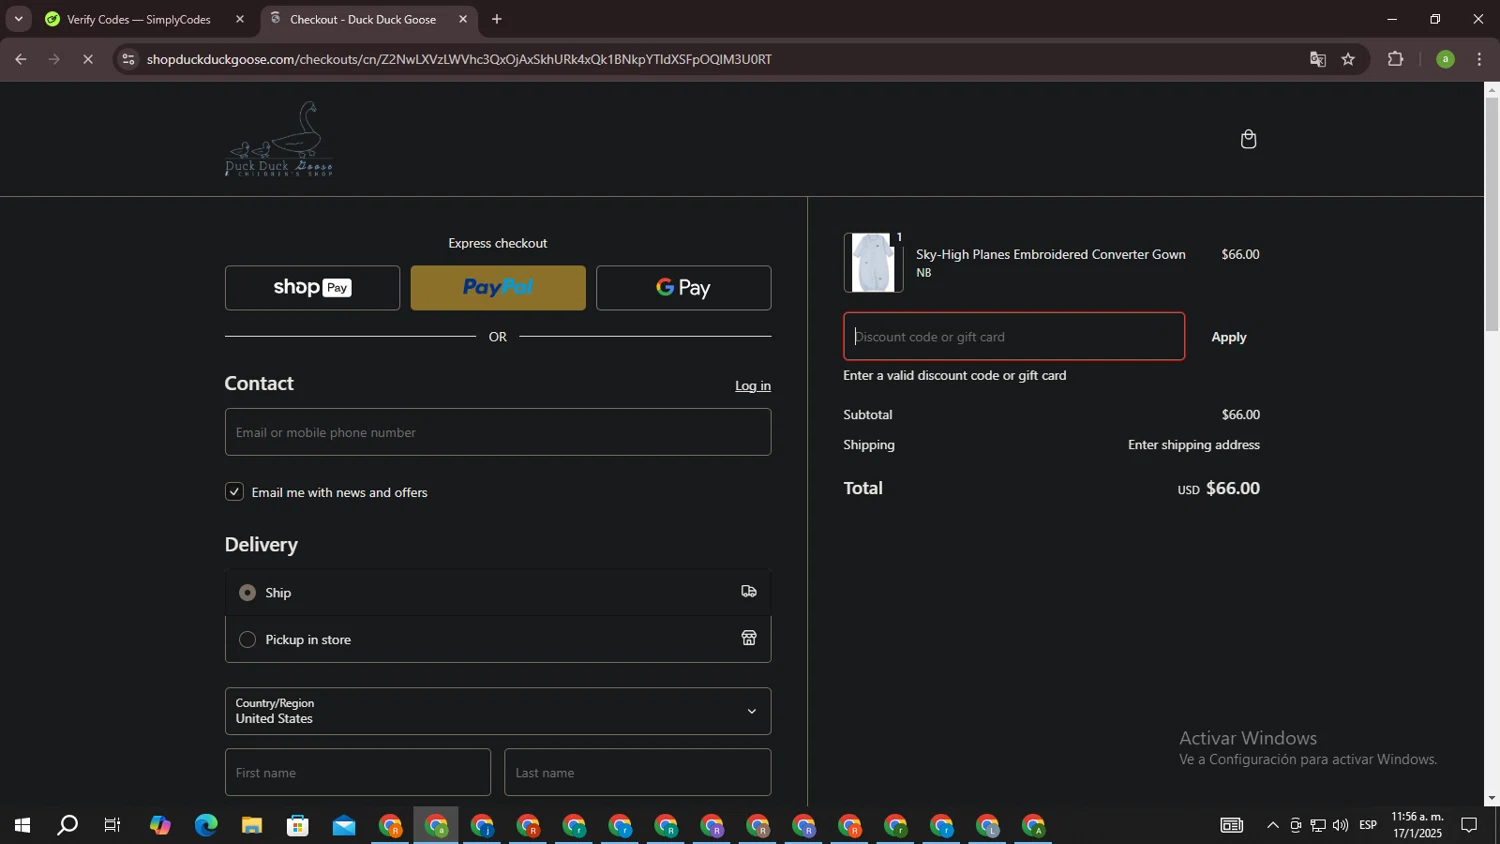Open Task View on the taskbar
1500x844 pixels.
tap(113, 826)
